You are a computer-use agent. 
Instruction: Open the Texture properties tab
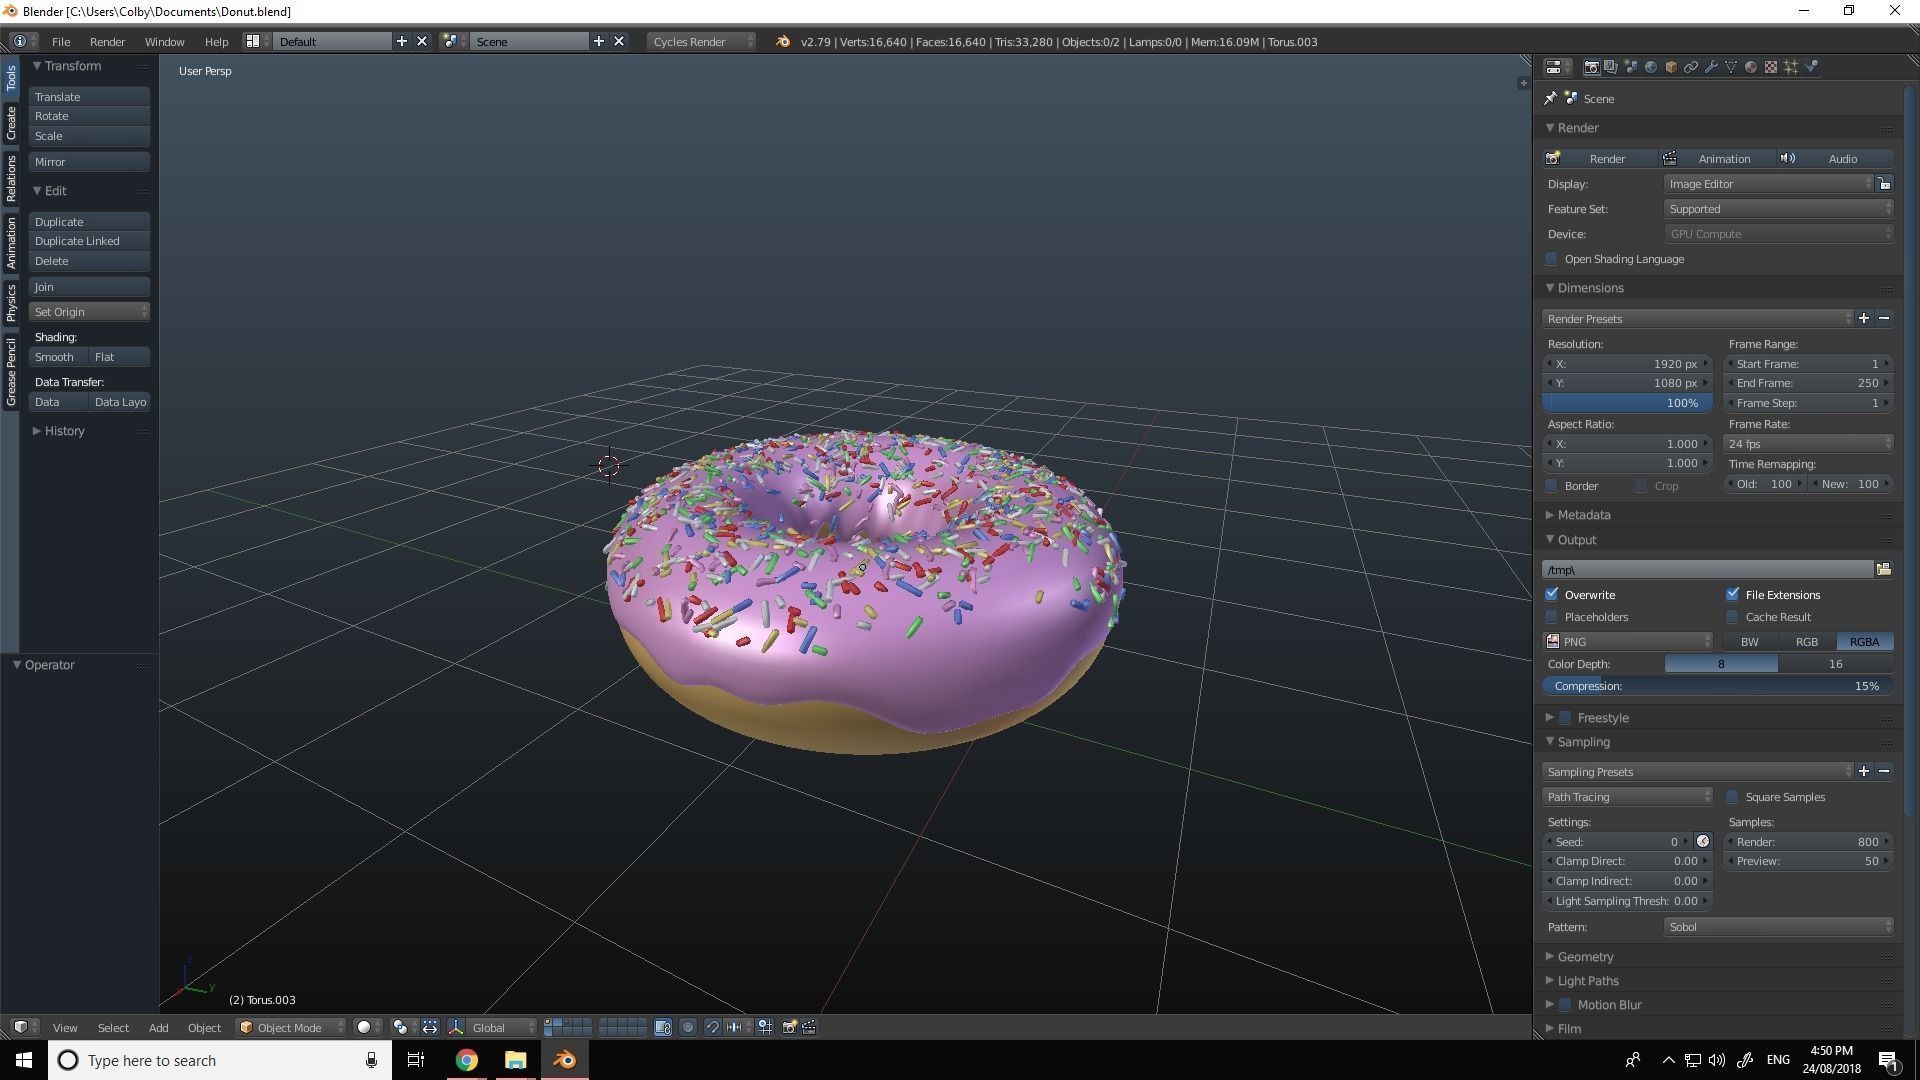coord(1771,67)
